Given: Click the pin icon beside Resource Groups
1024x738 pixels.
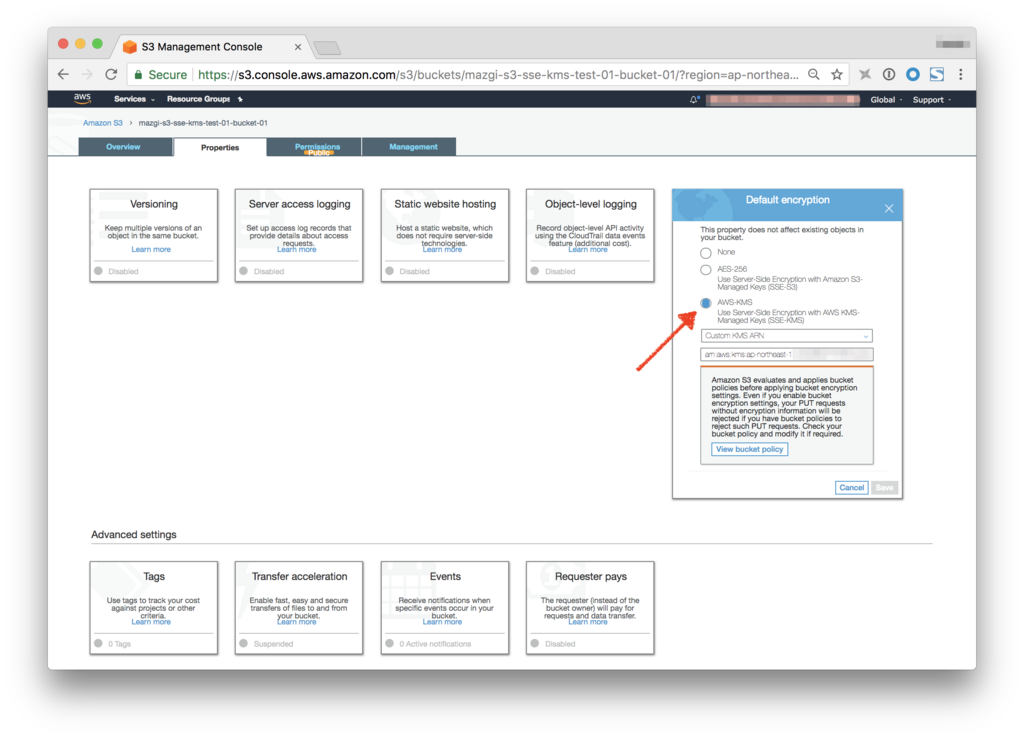Looking at the screenshot, I should tap(240, 99).
